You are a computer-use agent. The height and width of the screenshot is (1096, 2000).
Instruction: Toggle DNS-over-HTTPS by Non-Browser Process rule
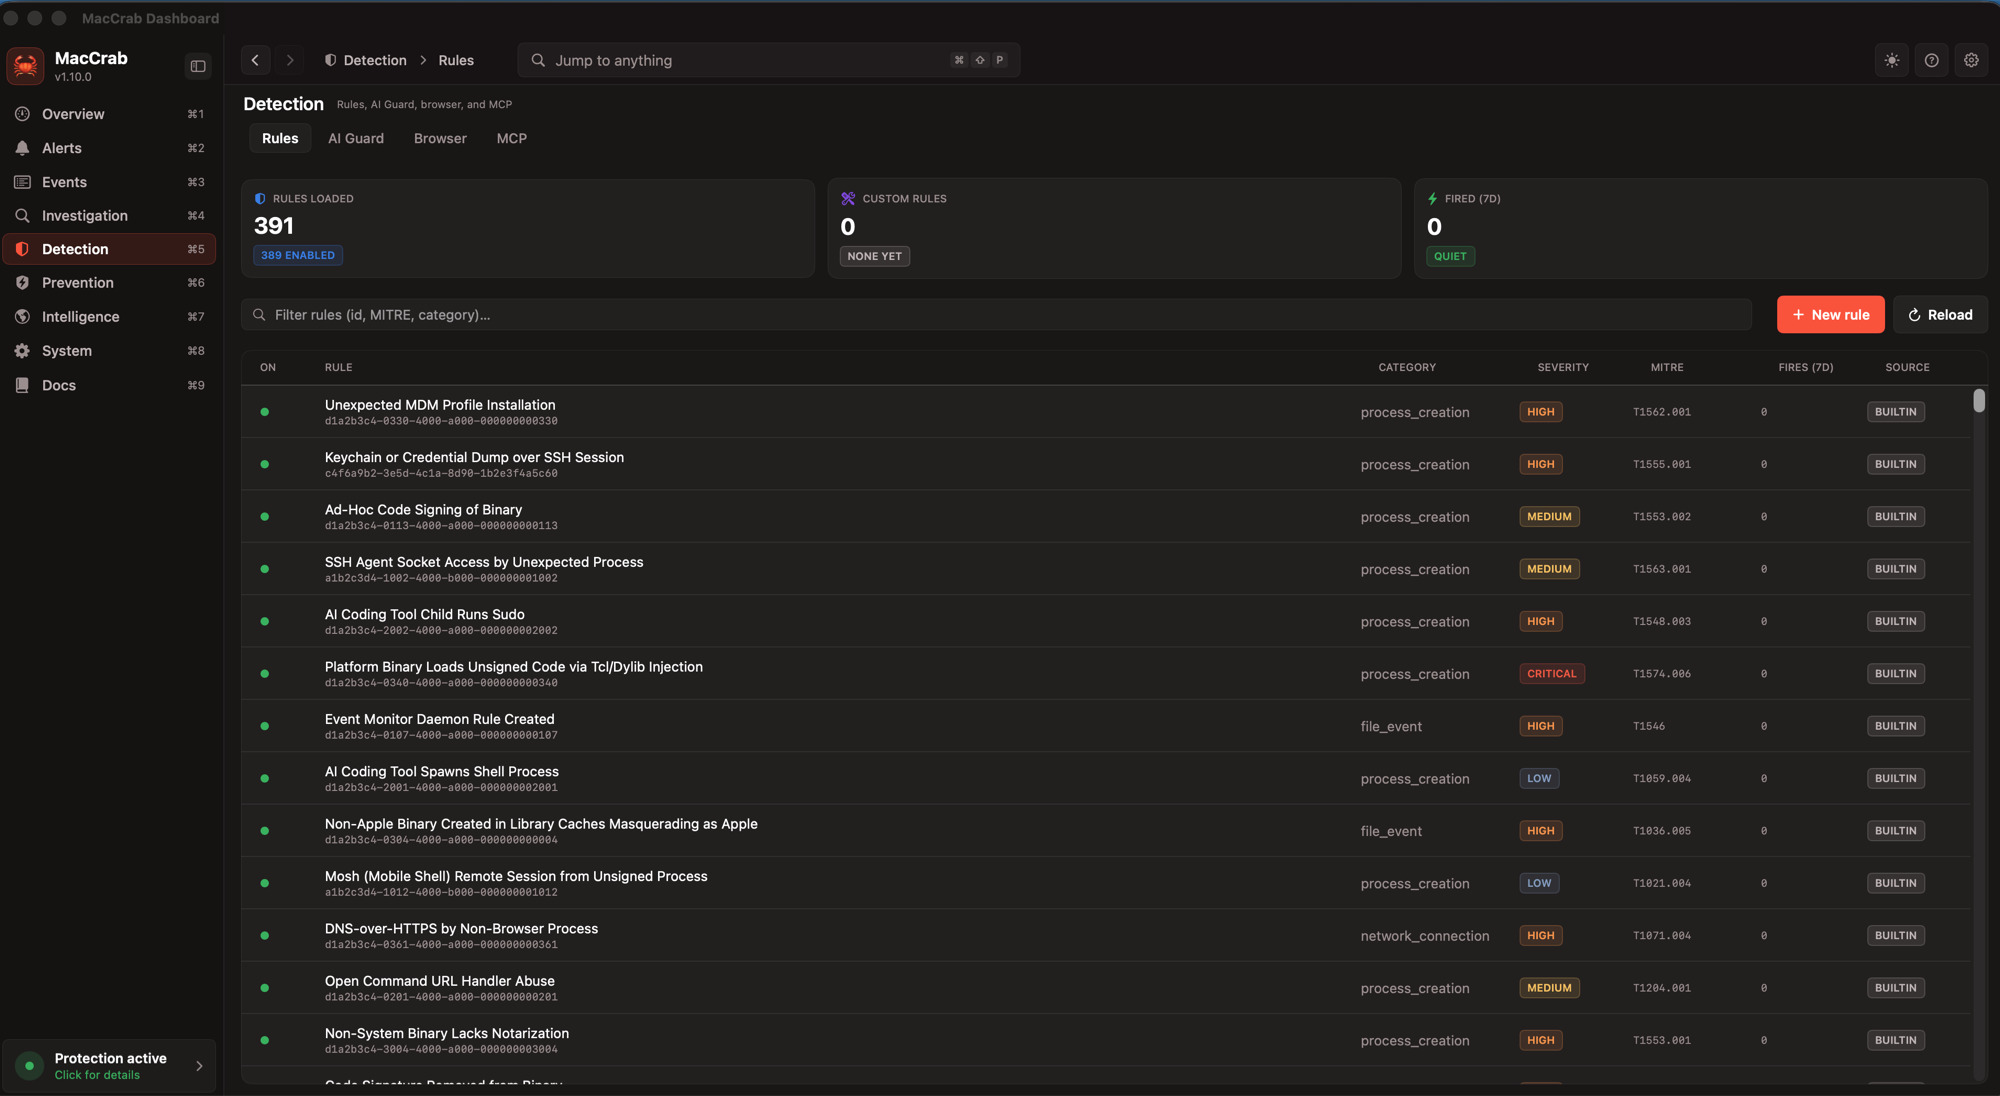(265, 936)
